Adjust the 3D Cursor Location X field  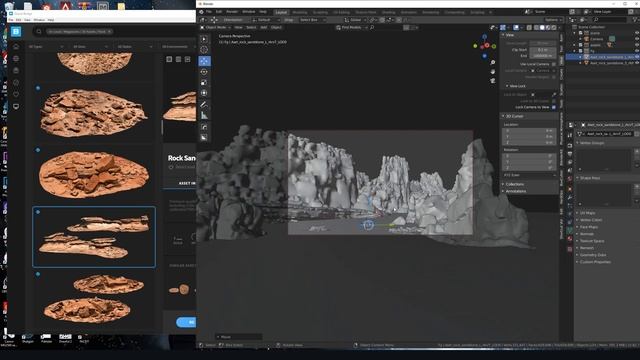coord(529,131)
